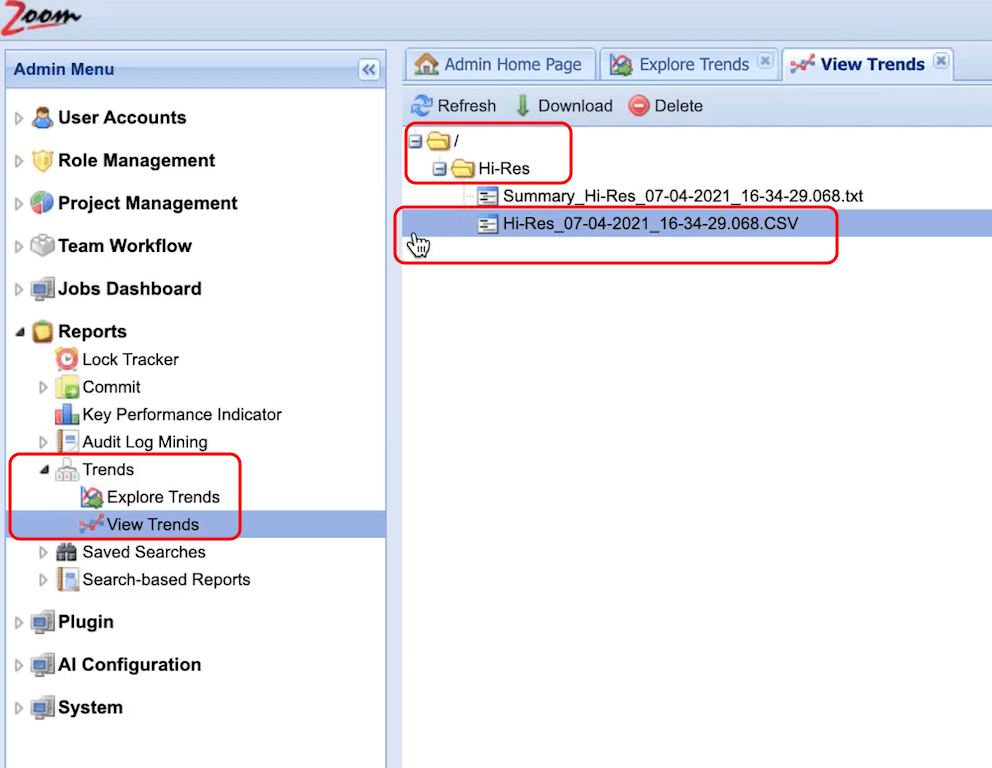Expand the Commit node
The image size is (992, 768).
[43, 387]
